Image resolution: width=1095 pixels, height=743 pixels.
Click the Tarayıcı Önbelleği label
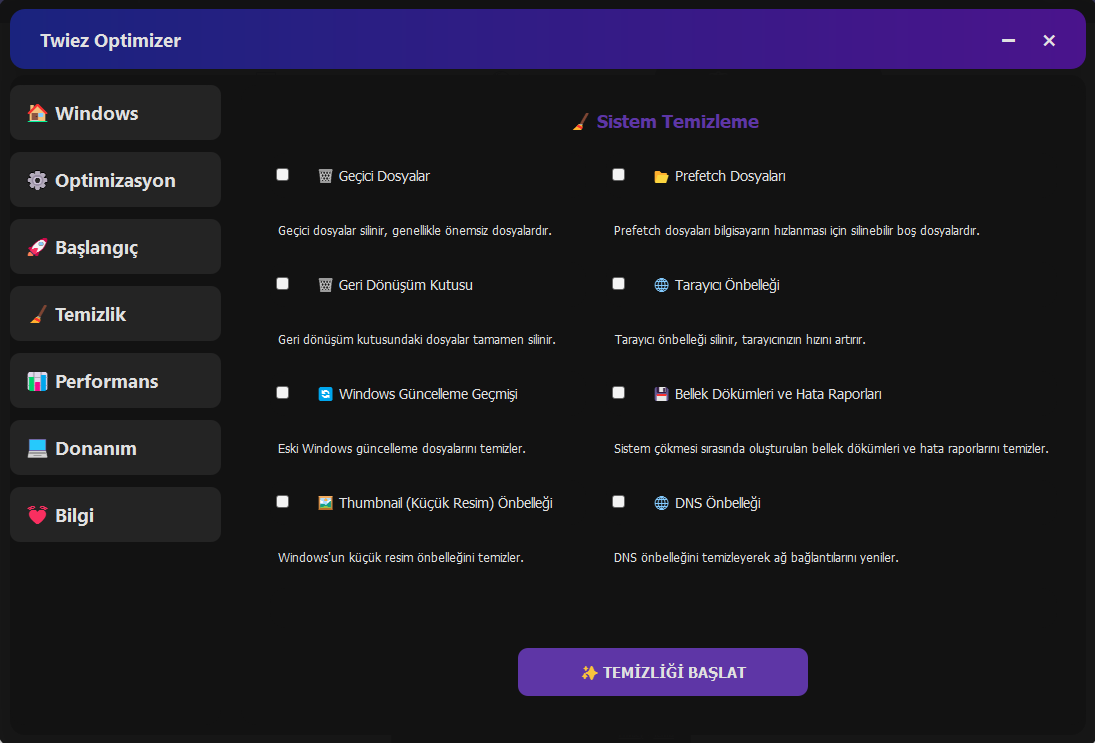(x=727, y=285)
